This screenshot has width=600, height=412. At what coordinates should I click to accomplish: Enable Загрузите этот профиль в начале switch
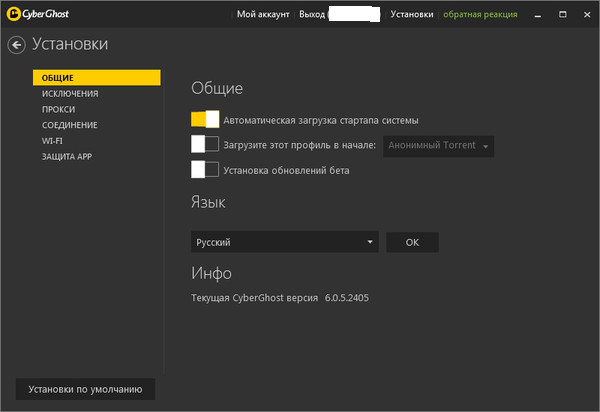coord(204,145)
